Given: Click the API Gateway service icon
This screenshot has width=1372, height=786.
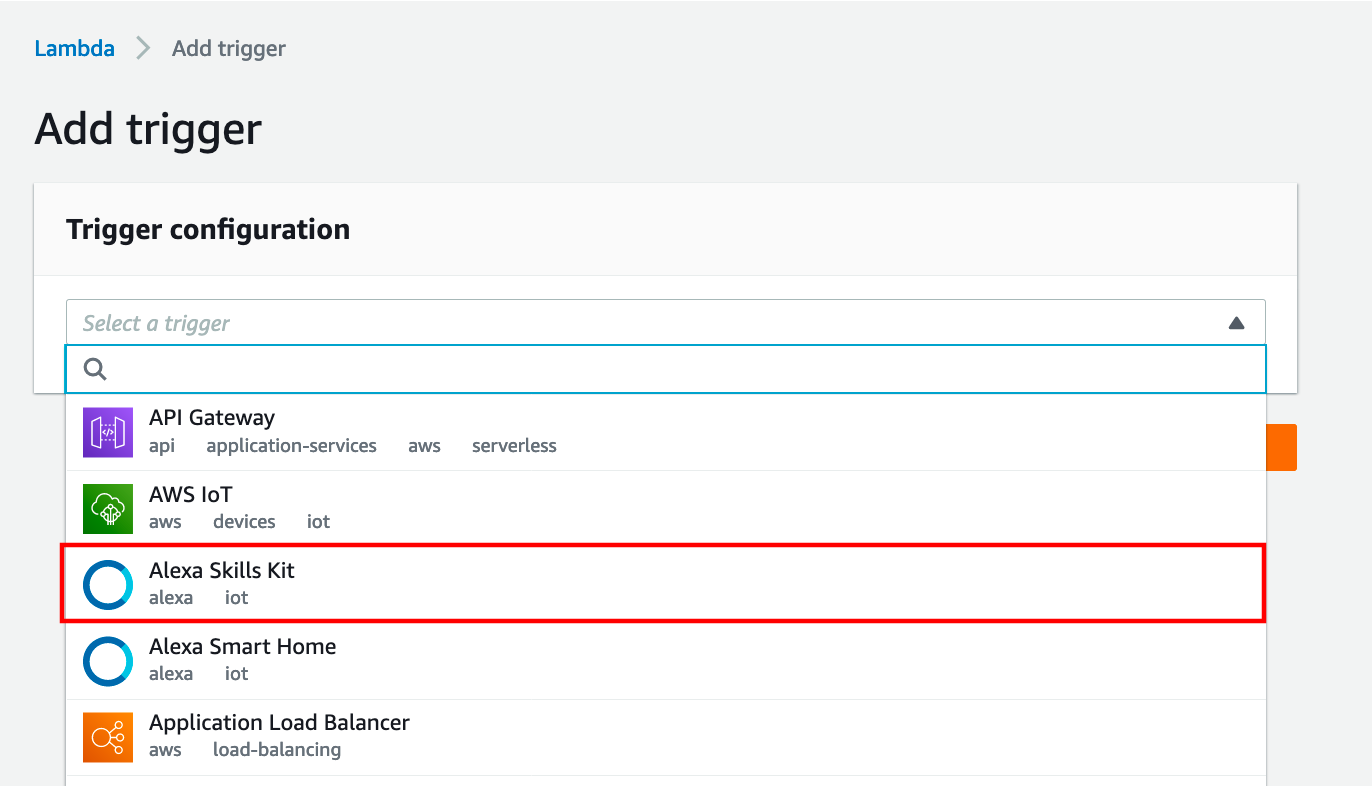Looking at the screenshot, I should pos(108,433).
